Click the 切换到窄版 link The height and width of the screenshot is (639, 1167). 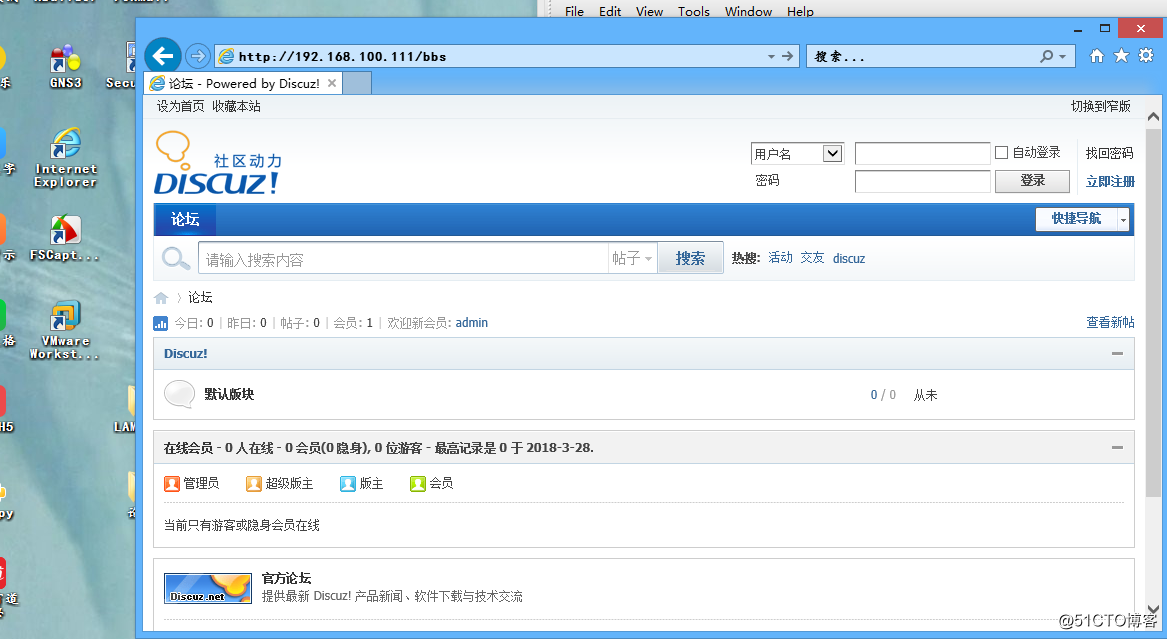1101,106
